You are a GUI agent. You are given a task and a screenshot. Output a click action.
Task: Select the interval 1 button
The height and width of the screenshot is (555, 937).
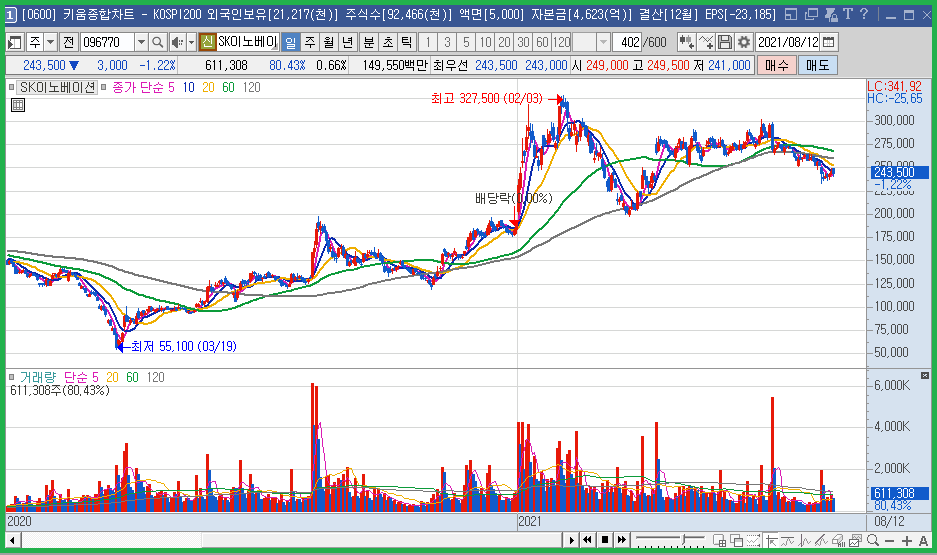(428, 42)
